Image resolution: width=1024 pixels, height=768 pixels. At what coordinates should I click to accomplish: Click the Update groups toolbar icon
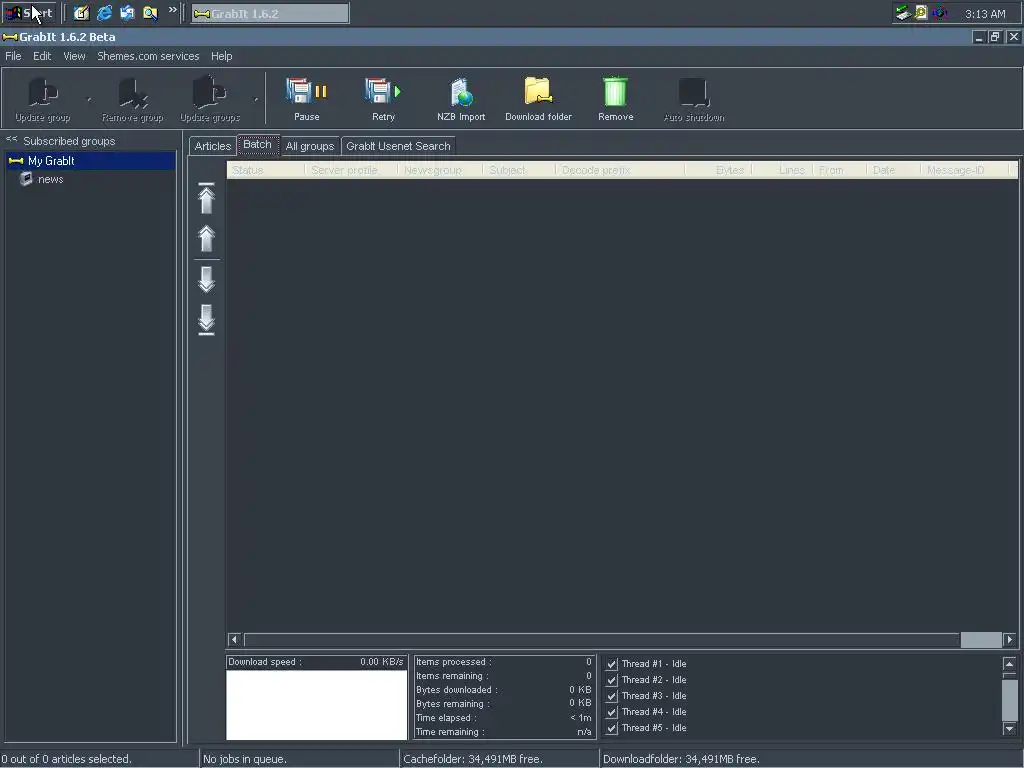point(210,92)
